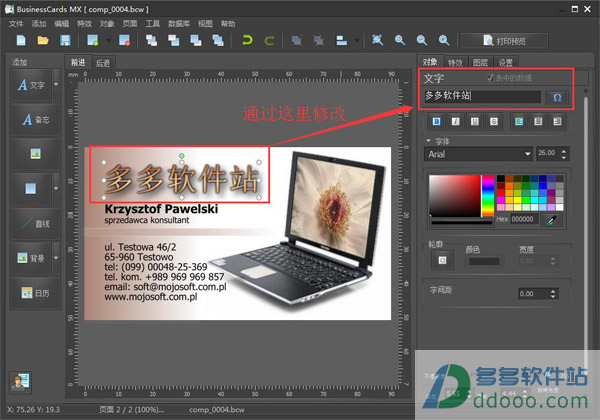Align text to the center
Viewport: 600px width, 420px height.
click(x=538, y=122)
